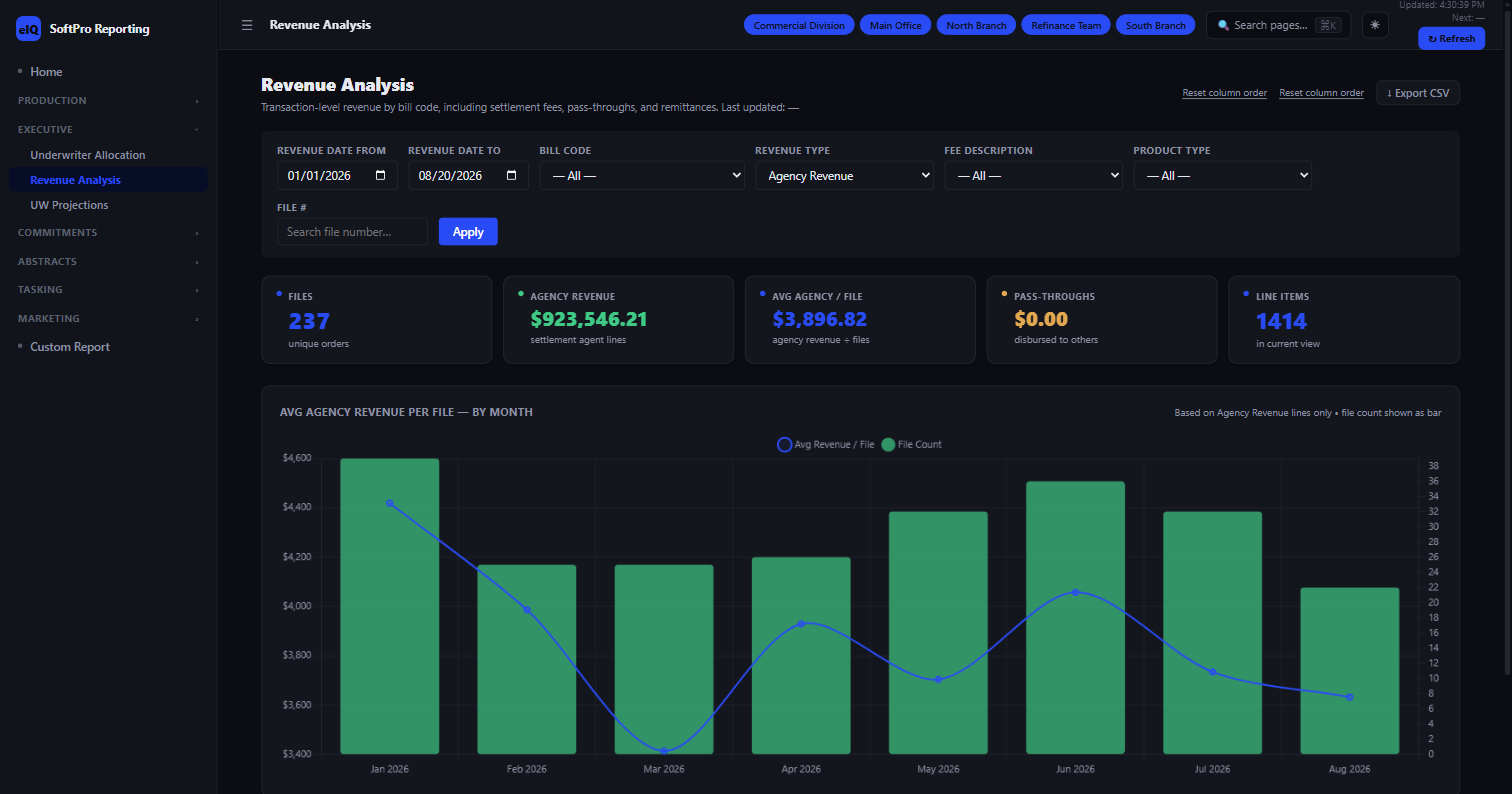Click the Mar 2026 line data point
Viewport: 1512px width, 794px height.
pos(664,751)
